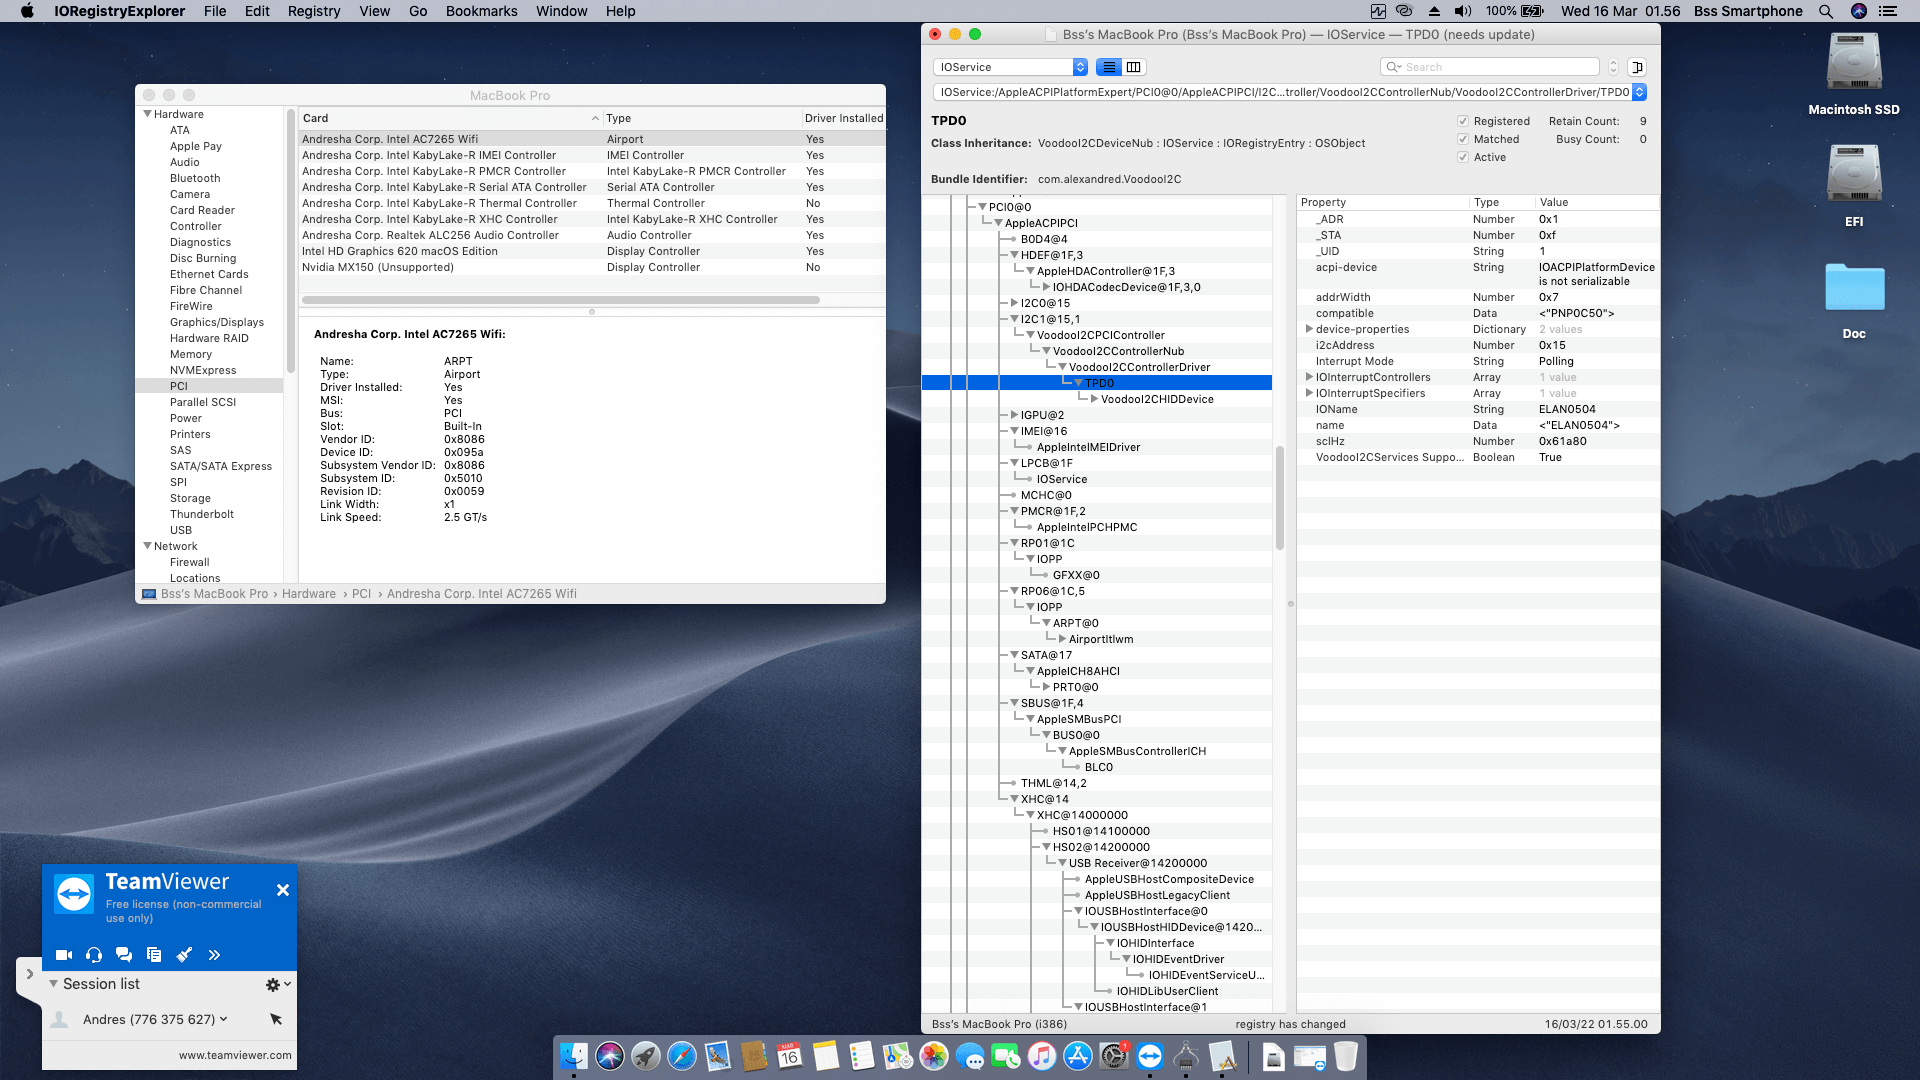Click the TeamViewer whiteboard brush icon

pyautogui.click(x=184, y=955)
